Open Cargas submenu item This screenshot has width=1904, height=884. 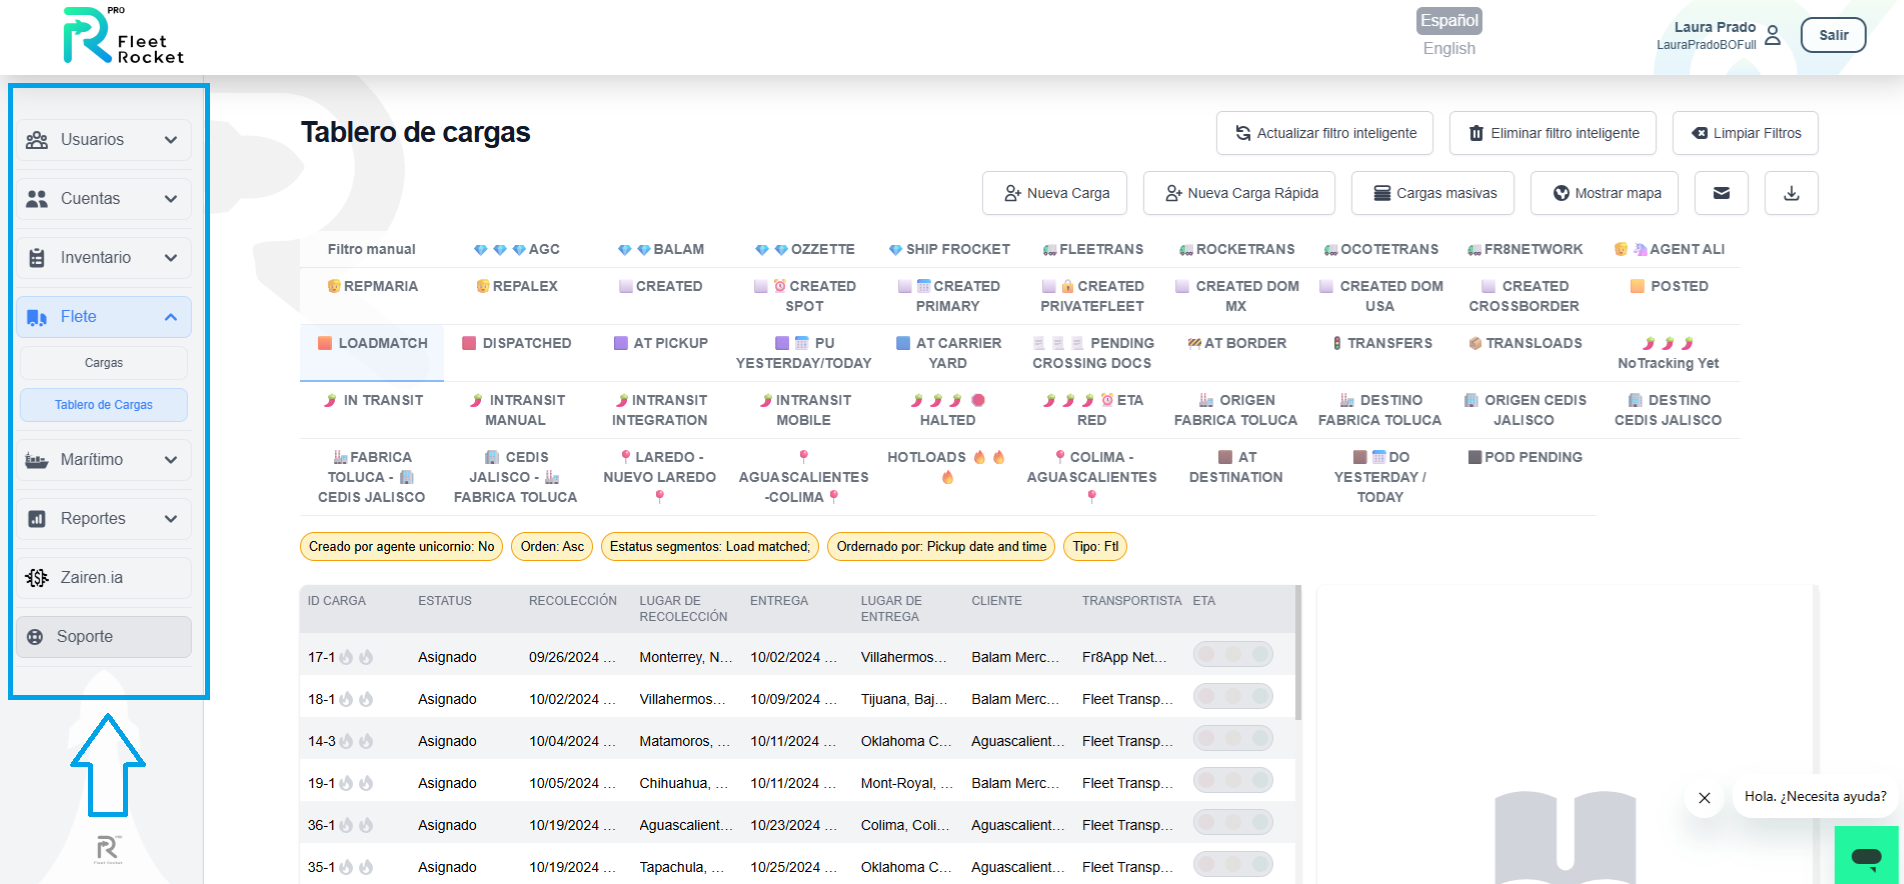tap(104, 363)
